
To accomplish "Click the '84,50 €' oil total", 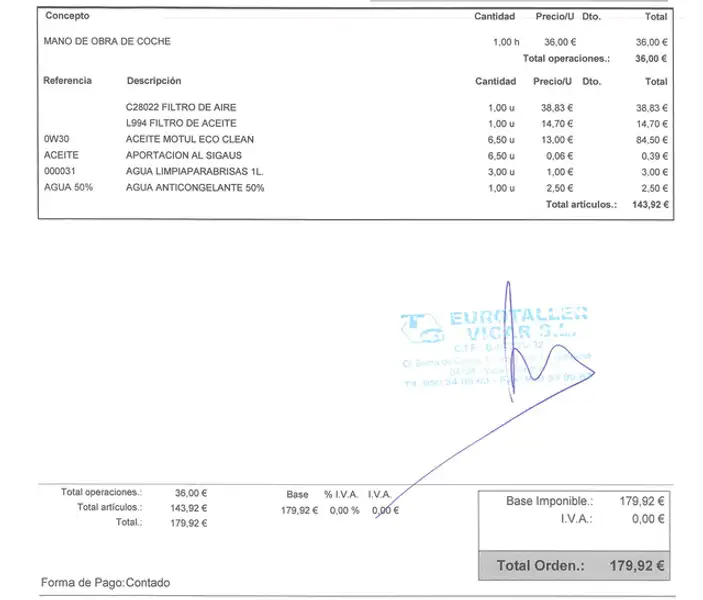I will click(x=651, y=140).
